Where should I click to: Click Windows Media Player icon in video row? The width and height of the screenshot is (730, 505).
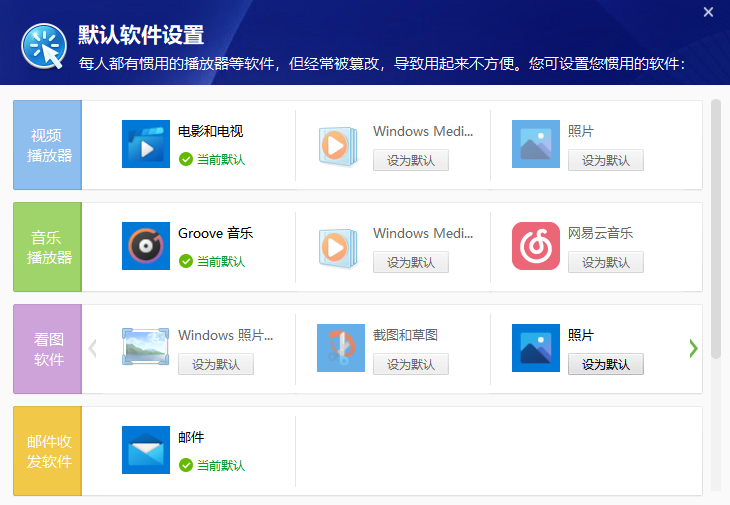[341, 145]
